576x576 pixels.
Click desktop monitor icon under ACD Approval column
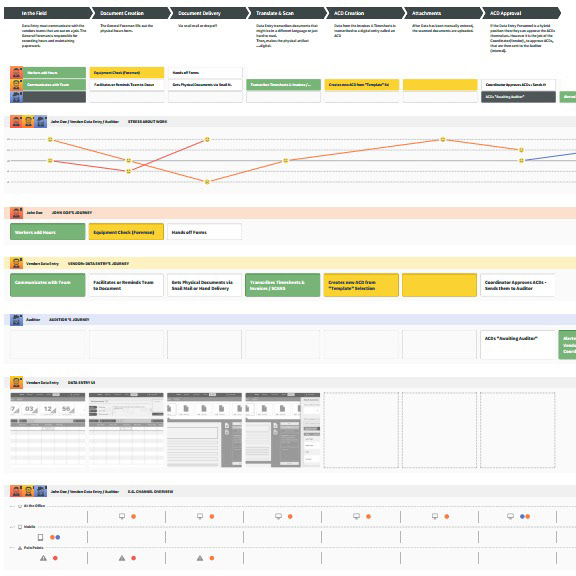[x=510, y=516]
